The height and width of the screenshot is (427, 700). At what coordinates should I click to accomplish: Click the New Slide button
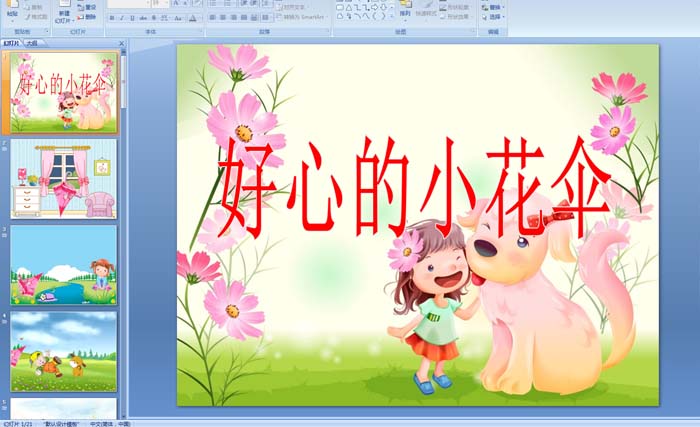(x=64, y=13)
